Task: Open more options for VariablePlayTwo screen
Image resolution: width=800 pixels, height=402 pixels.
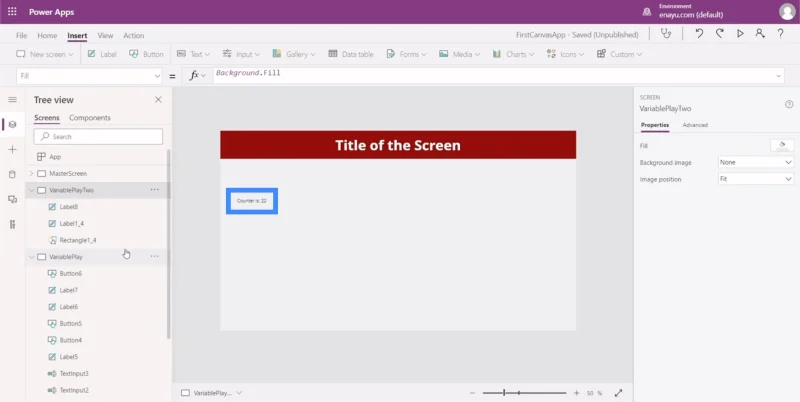Action: [x=155, y=190]
